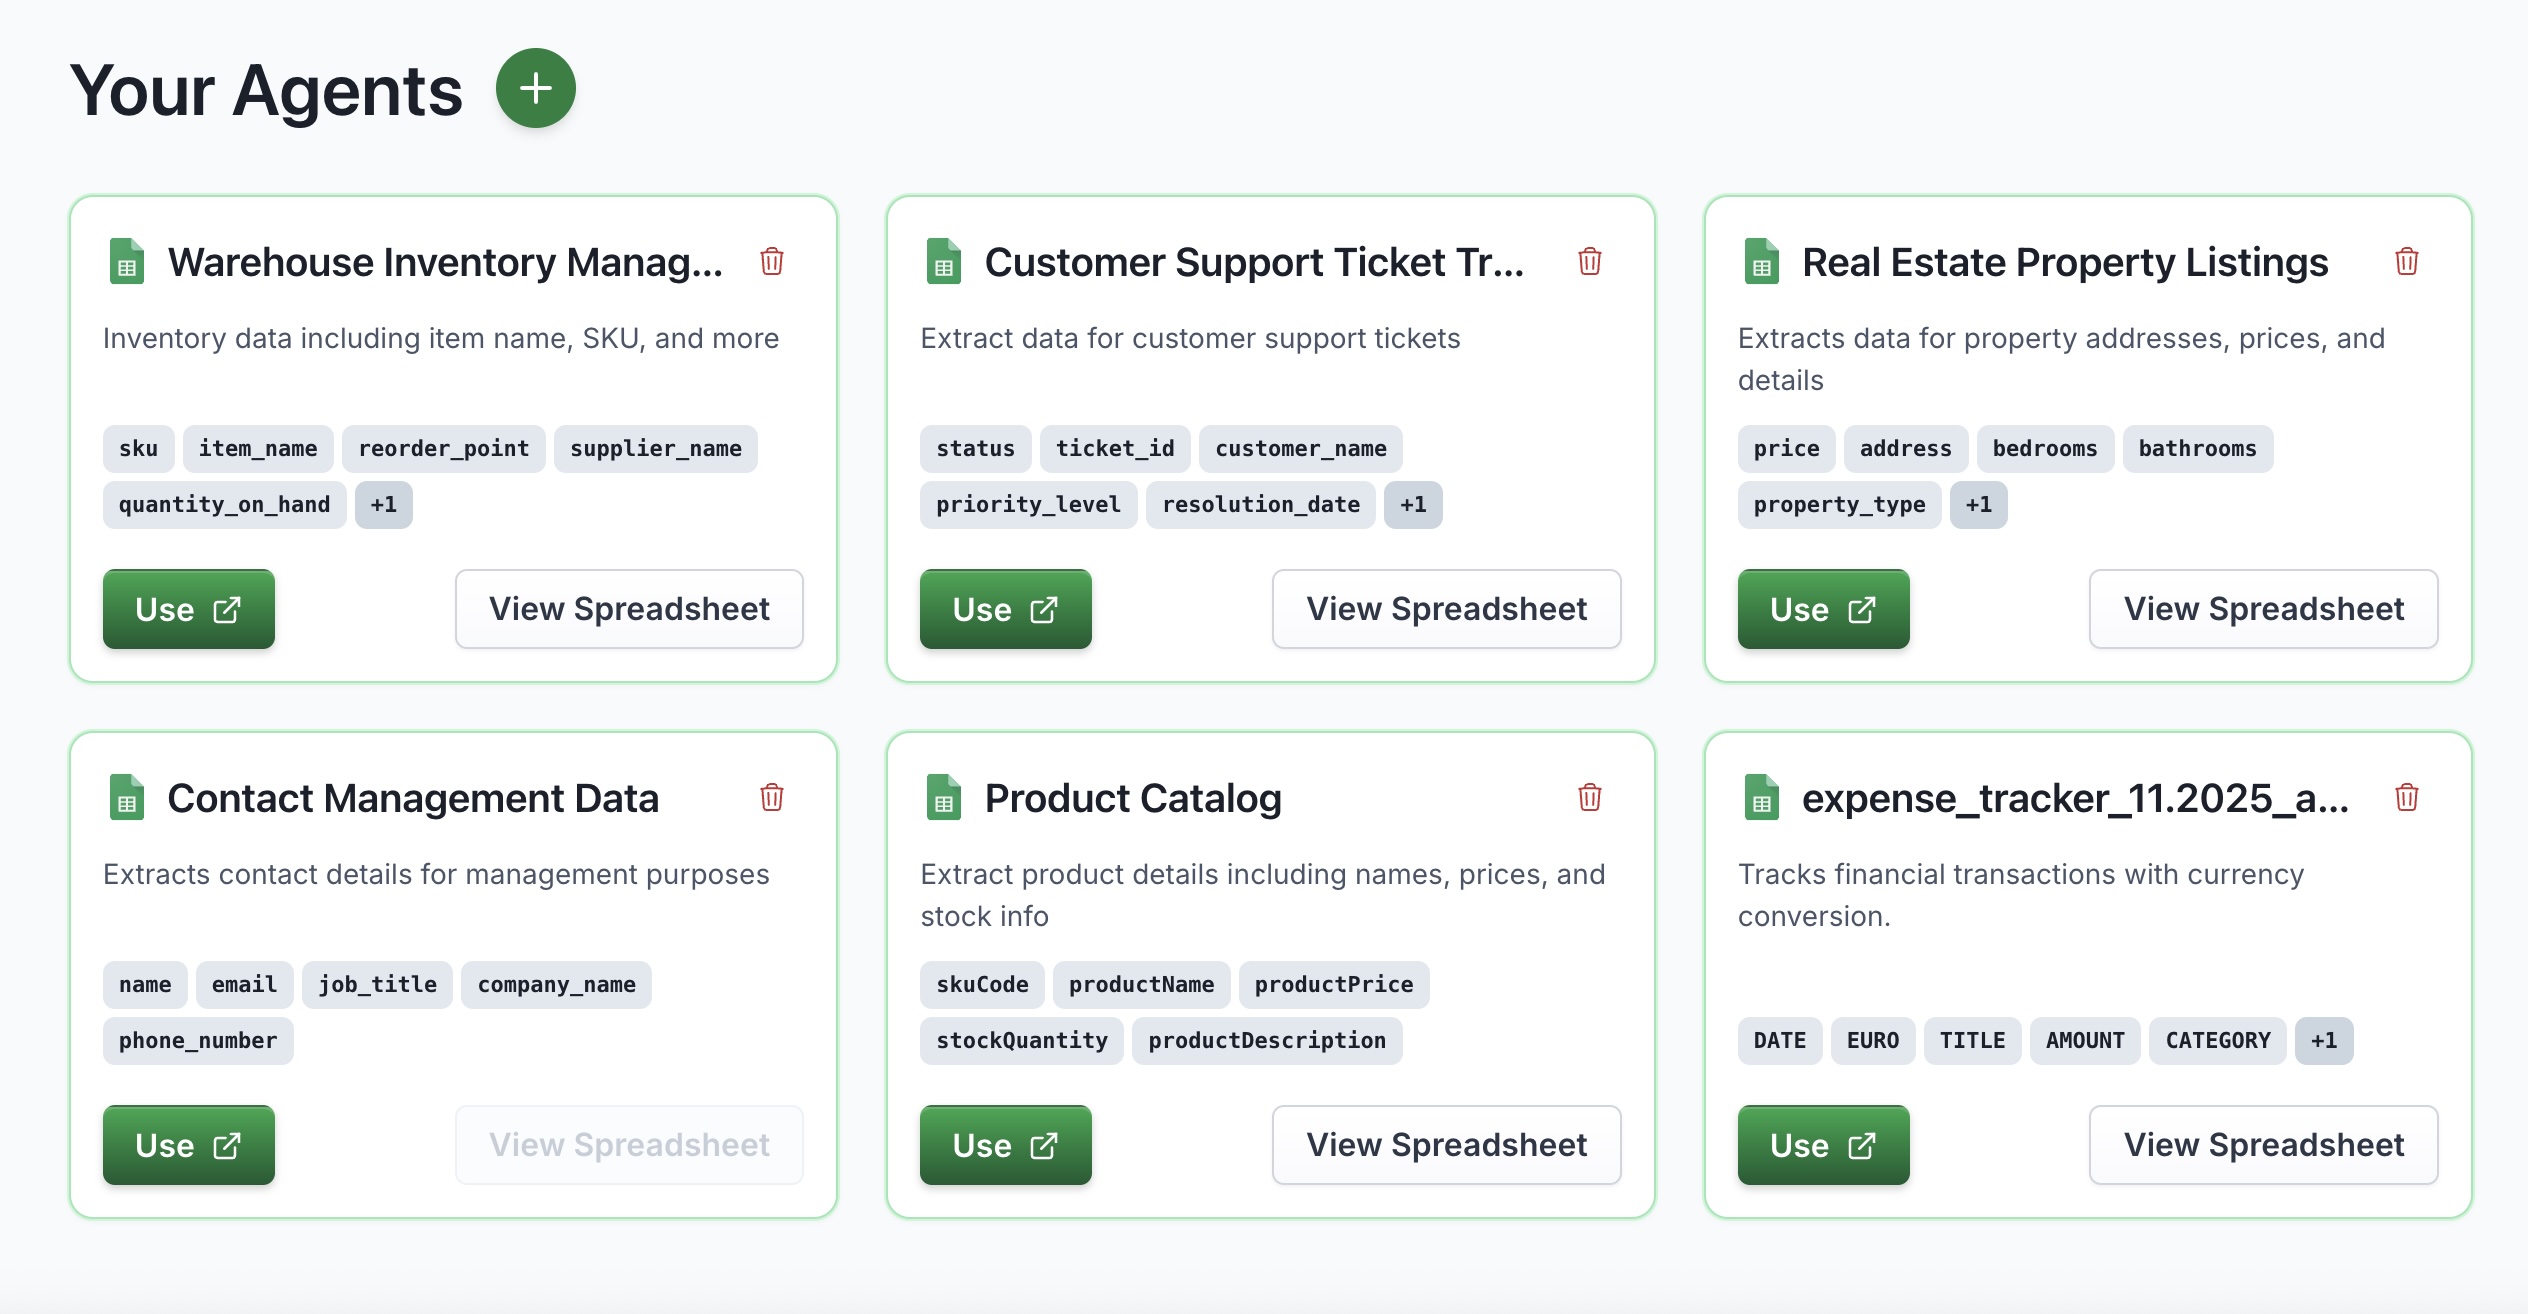Click trash icon on Contact Management Data card
This screenshot has height=1314, width=2528.
(x=772, y=798)
